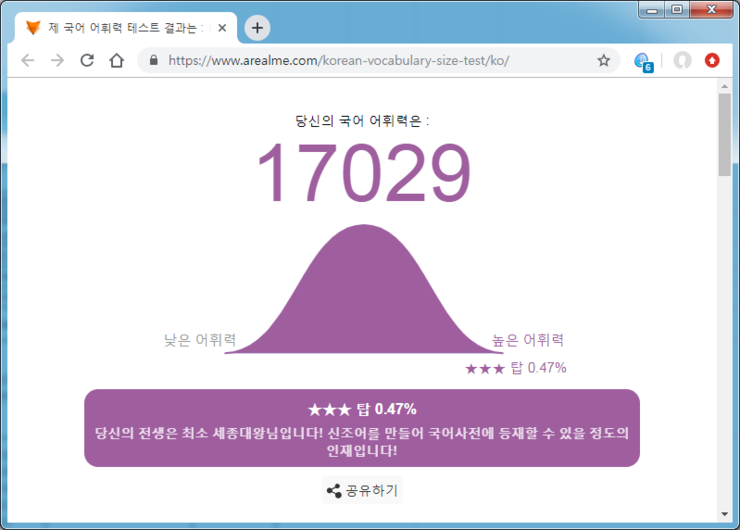Click the score number 17029
This screenshot has width=740, height=530.
pos(363,173)
